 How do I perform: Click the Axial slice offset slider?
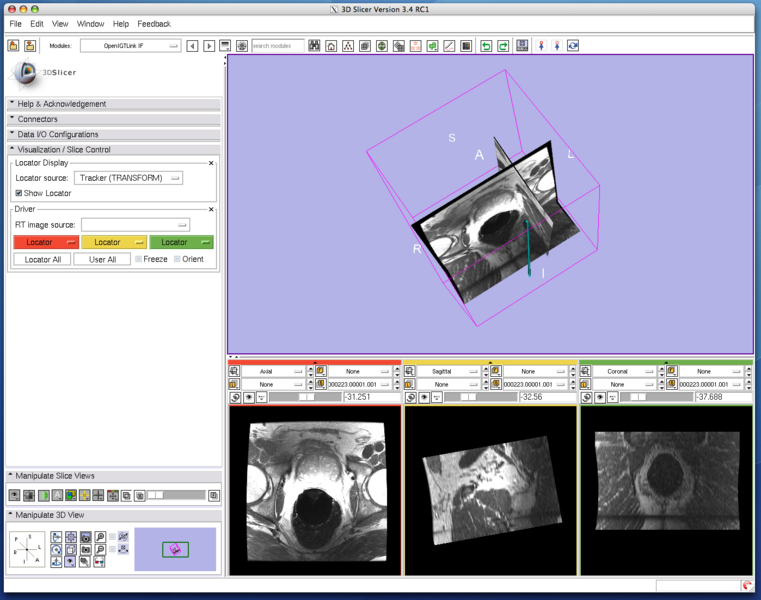point(306,397)
